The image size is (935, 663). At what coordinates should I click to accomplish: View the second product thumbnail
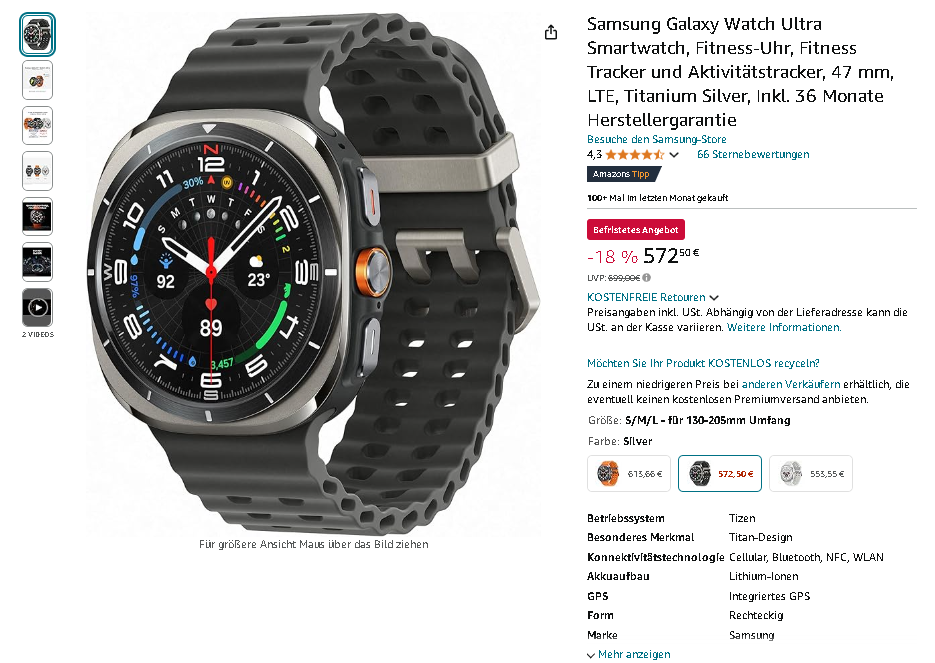click(38, 80)
